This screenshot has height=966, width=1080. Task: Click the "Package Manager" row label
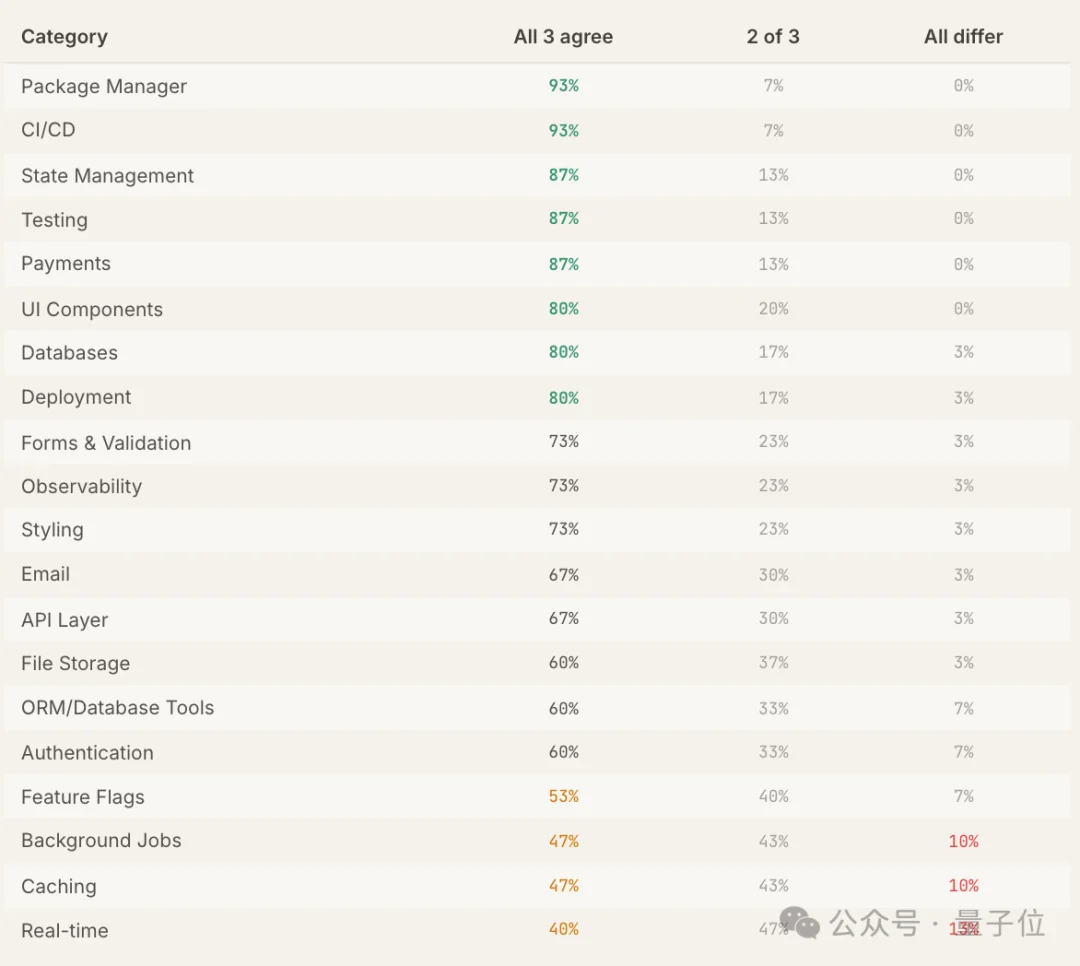[104, 86]
